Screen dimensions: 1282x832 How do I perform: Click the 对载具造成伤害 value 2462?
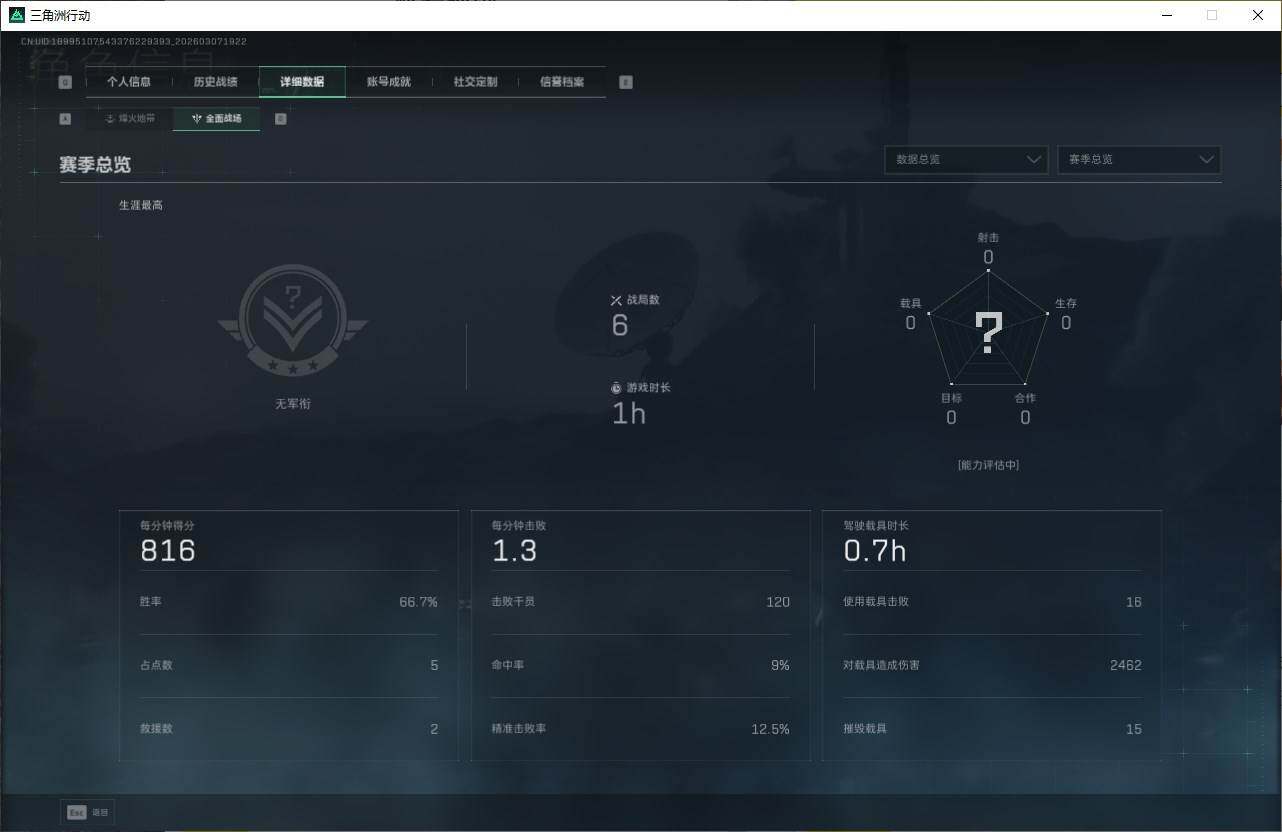[x=1126, y=665]
